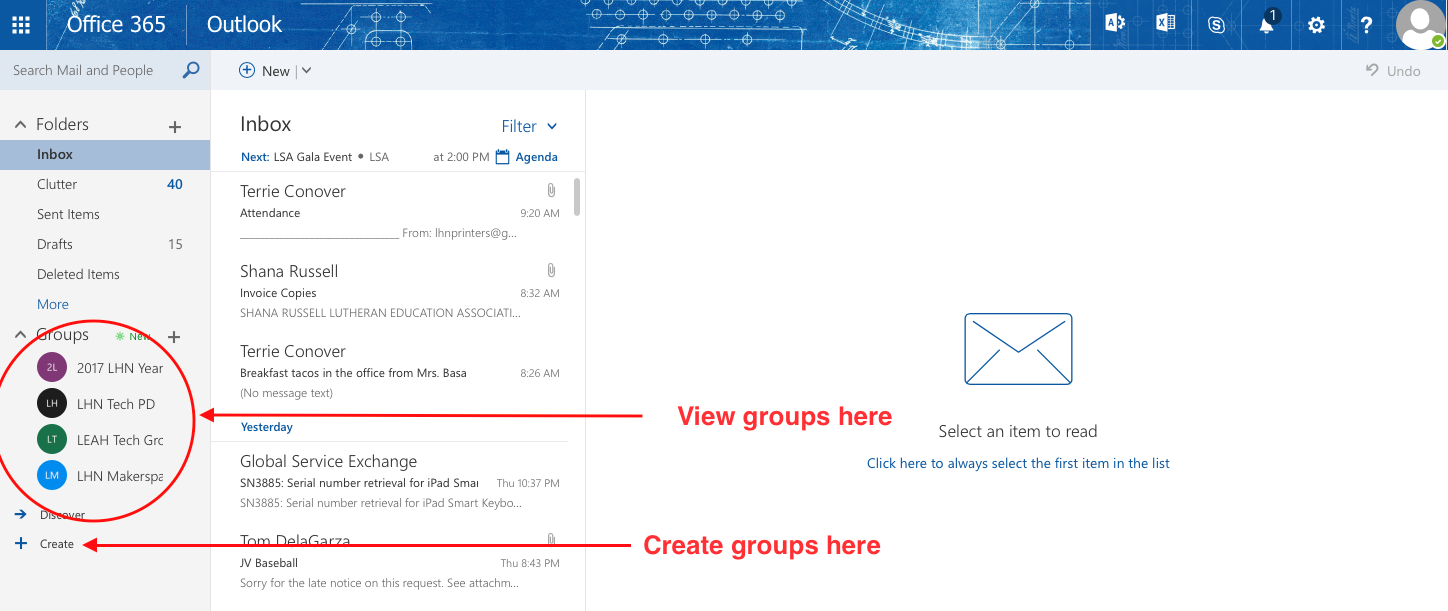The height and width of the screenshot is (611, 1448).
Task: Open the LEAH Tech group avatar
Action: [52, 440]
